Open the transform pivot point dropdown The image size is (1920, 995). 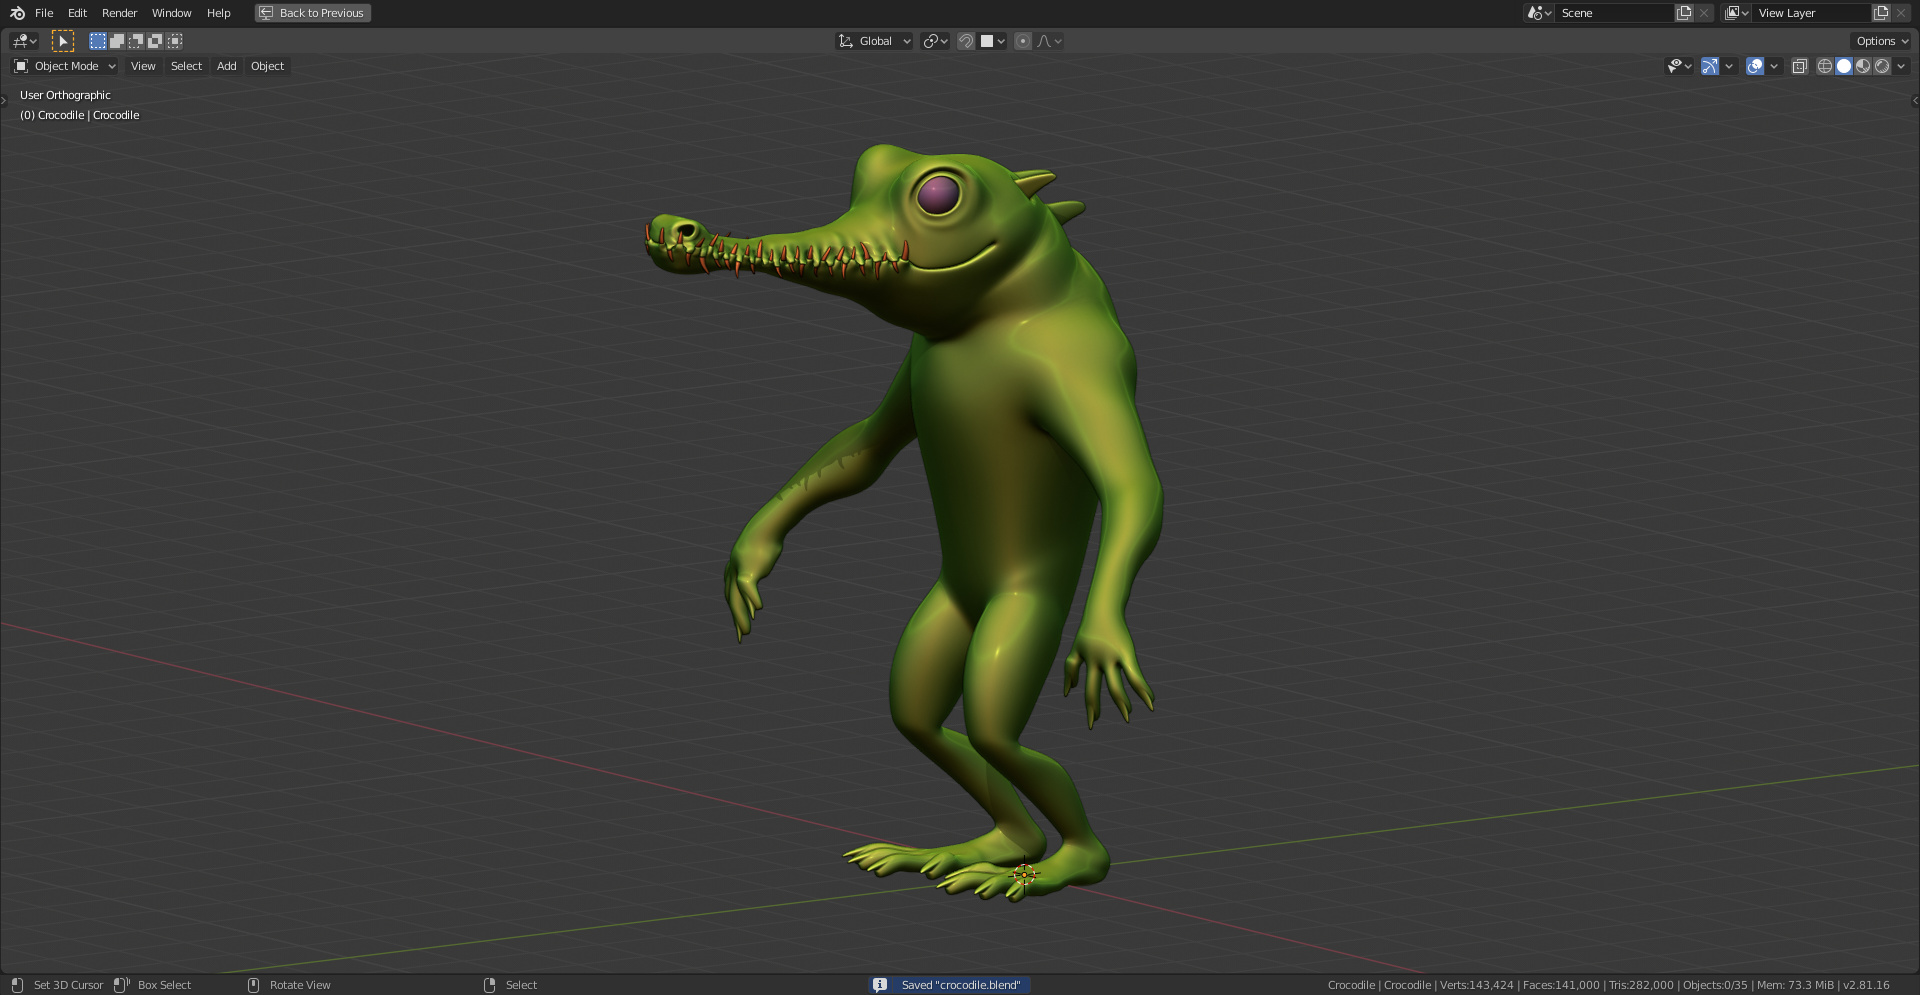click(x=936, y=41)
